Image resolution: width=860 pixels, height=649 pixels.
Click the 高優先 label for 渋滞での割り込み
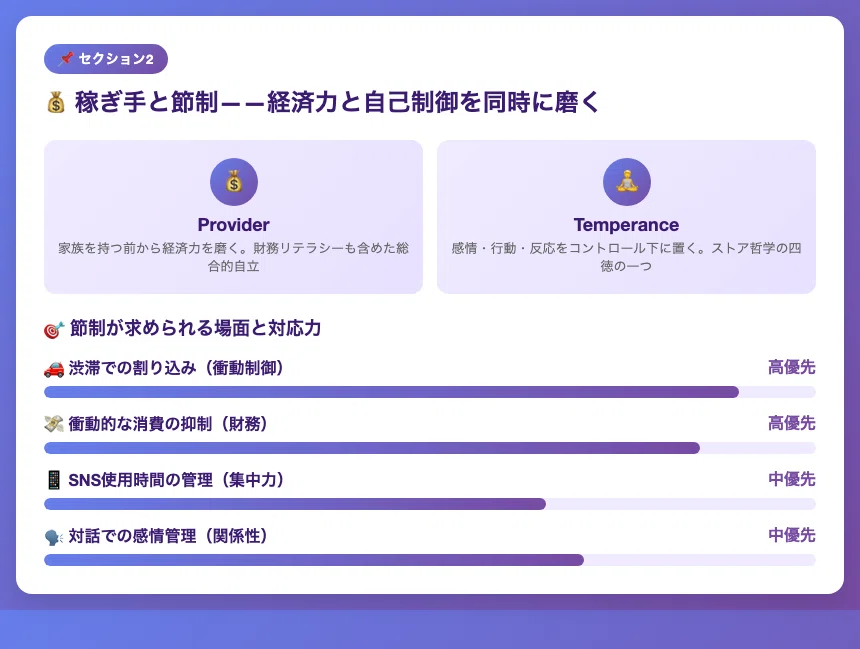tap(791, 367)
